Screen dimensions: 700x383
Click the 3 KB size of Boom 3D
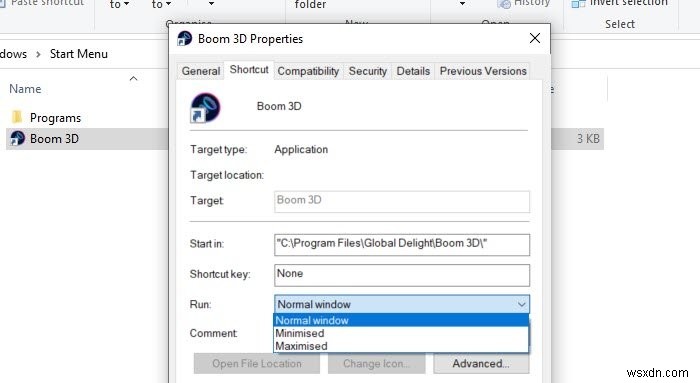tap(588, 139)
